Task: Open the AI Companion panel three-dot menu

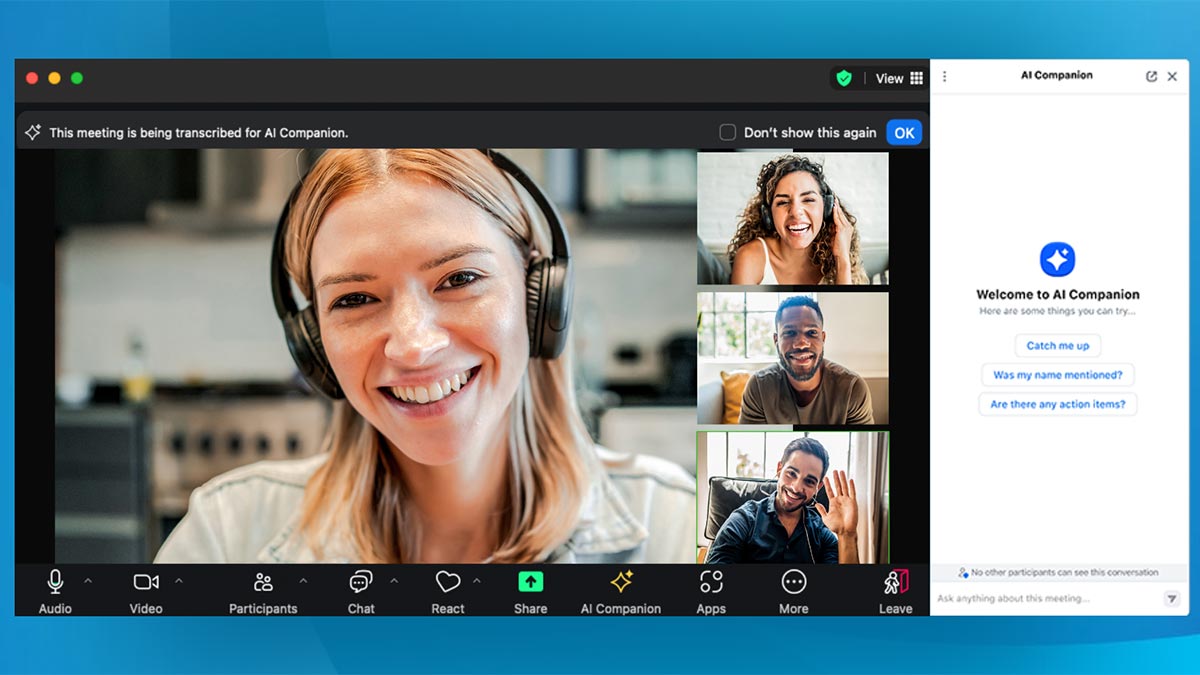Action: click(x=945, y=76)
